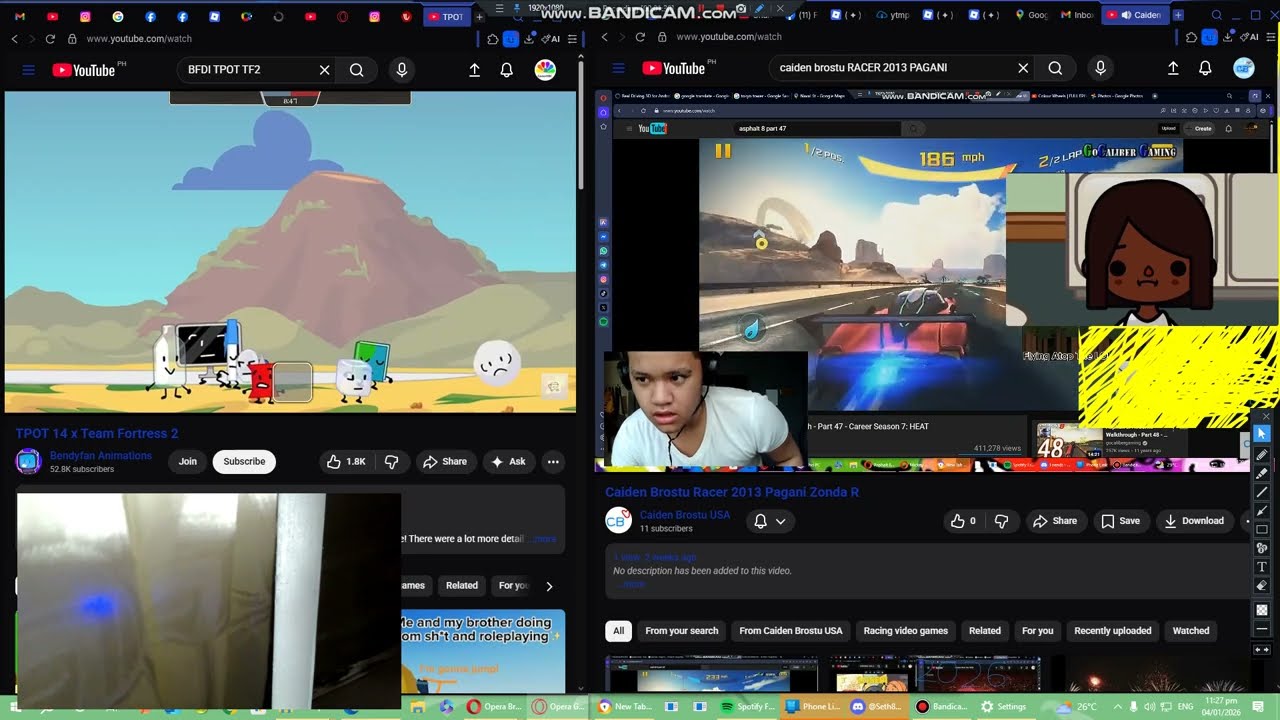Select 'Watched' filter chip
The width and height of the screenshot is (1280, 720).
pos(1191,631)
